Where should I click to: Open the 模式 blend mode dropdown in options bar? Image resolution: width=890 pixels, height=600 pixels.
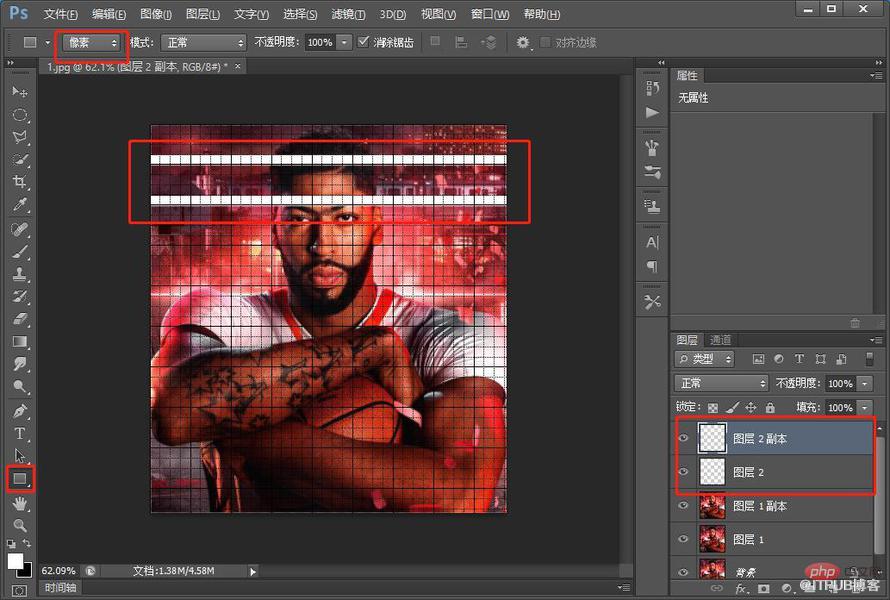[203, 43]
